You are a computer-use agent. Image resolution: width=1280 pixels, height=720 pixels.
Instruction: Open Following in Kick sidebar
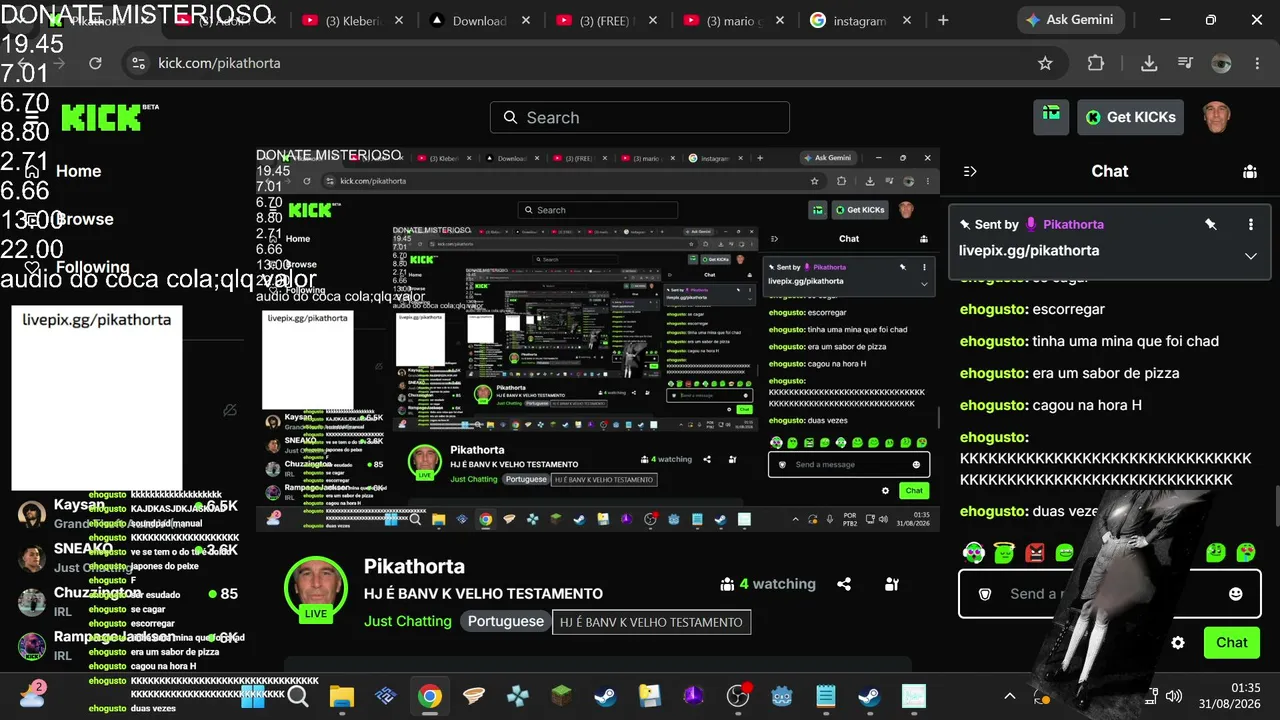[92, 267]
